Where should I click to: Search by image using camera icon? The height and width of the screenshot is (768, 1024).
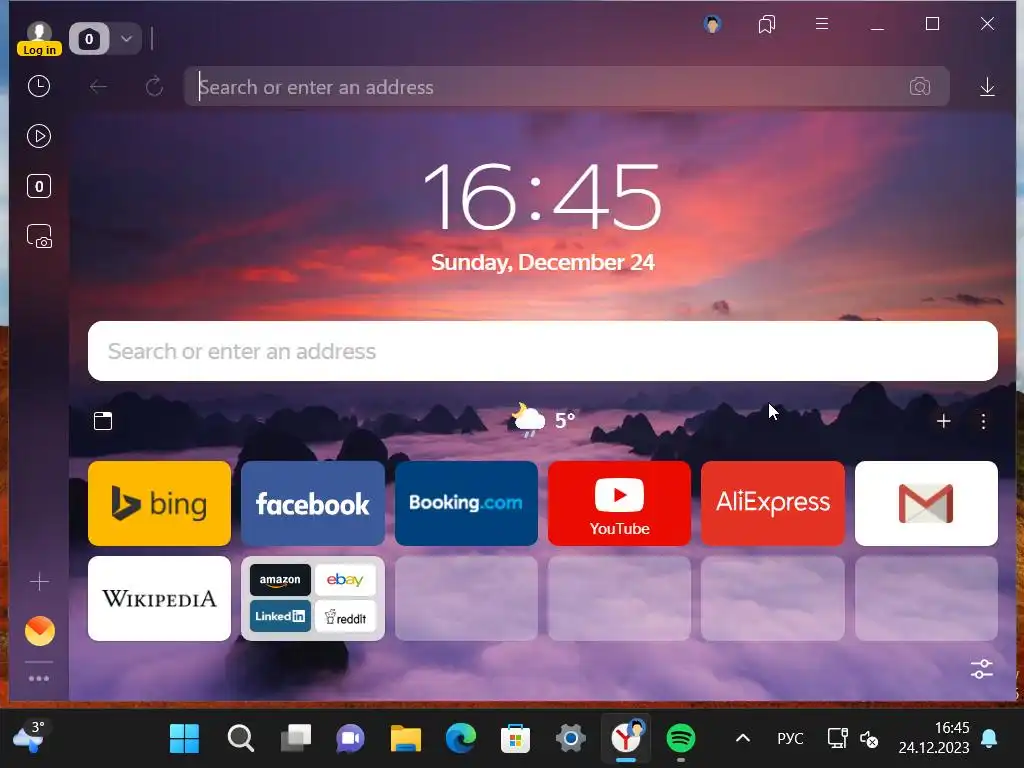point(920,87)
